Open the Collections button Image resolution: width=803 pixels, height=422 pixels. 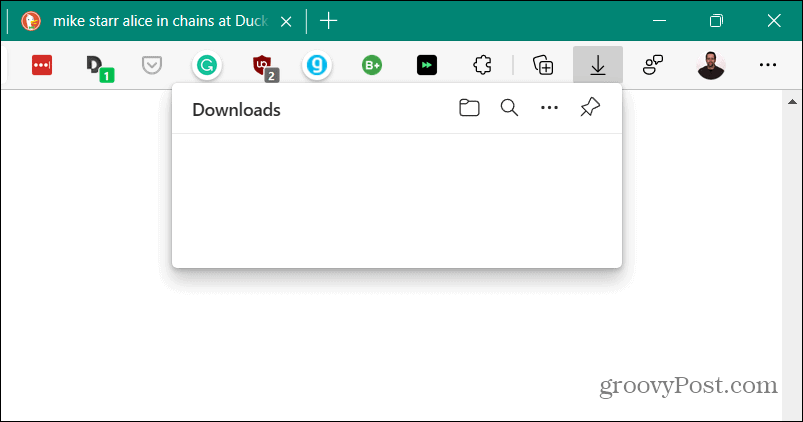[x=543, y=65]
